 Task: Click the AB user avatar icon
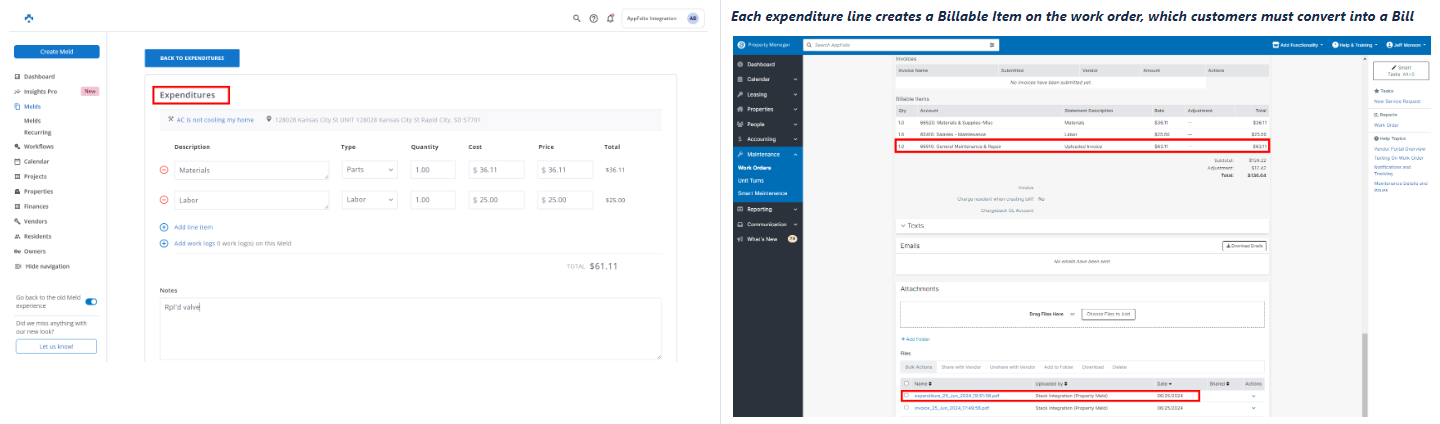pyautogui.click(x=693, y=18)
